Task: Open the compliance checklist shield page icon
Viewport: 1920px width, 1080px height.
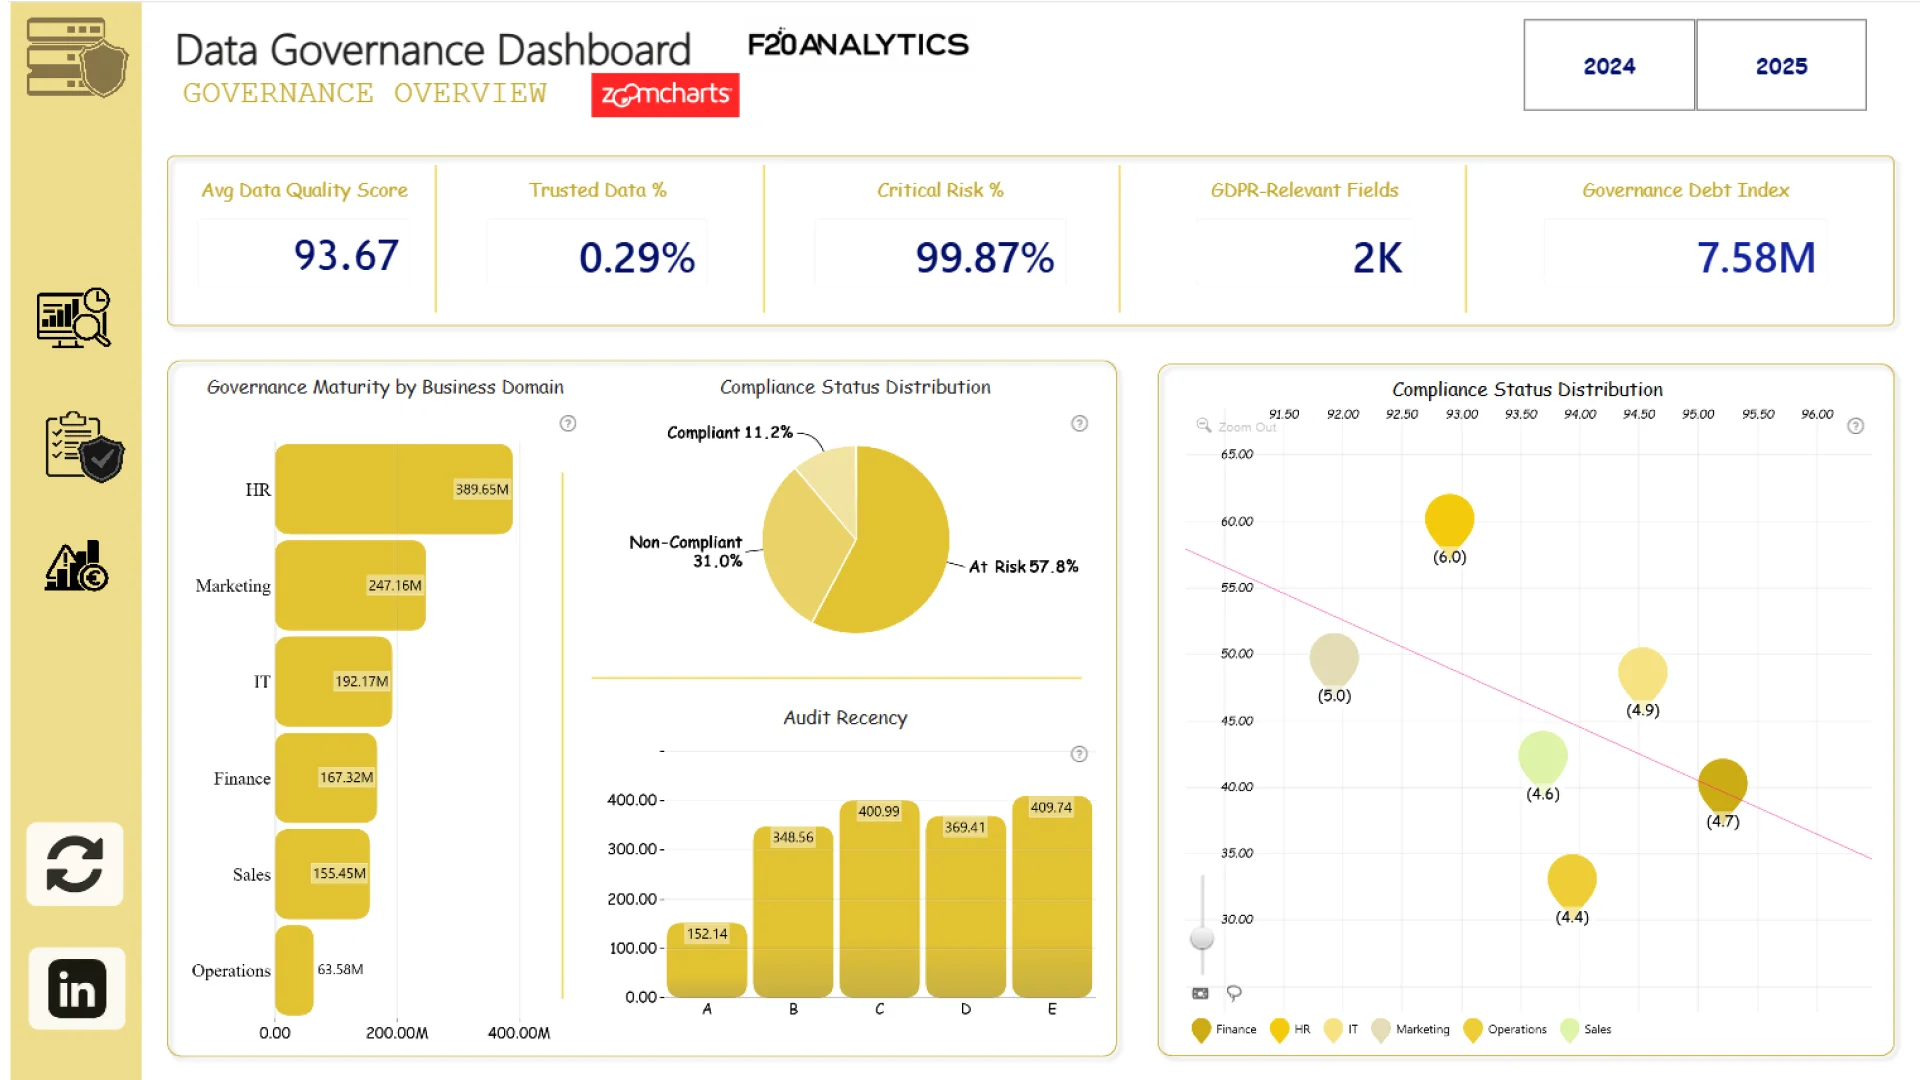Action: click(x=83, y=446)
